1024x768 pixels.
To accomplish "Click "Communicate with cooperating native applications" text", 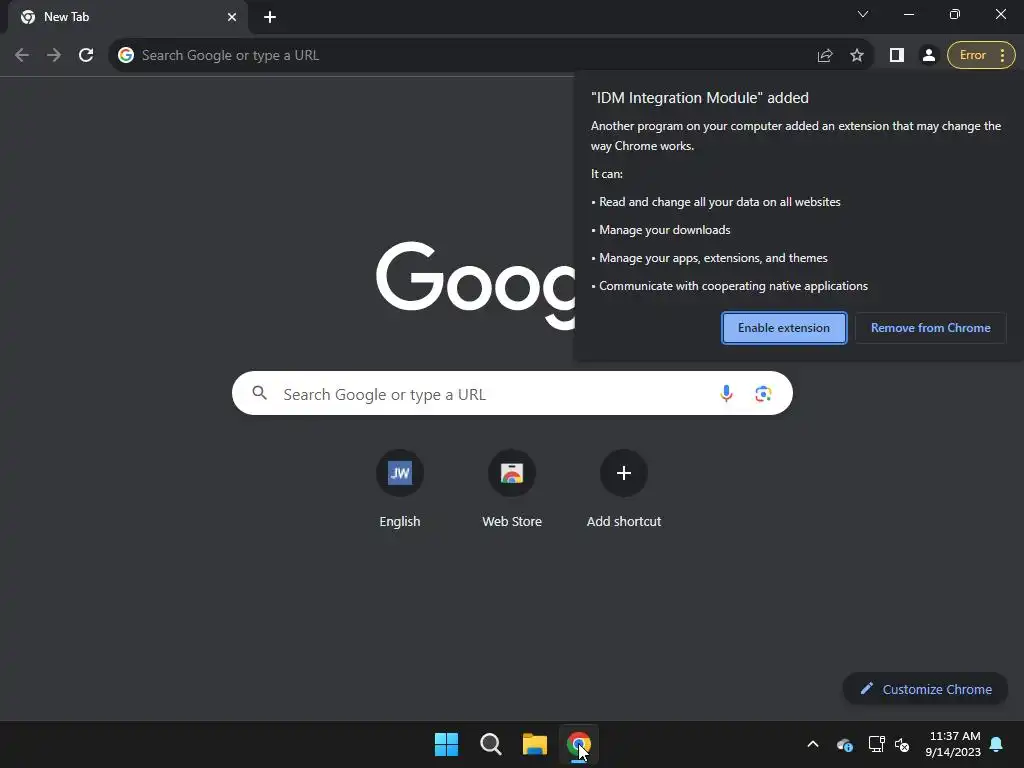I will click(x=733, y=286).
